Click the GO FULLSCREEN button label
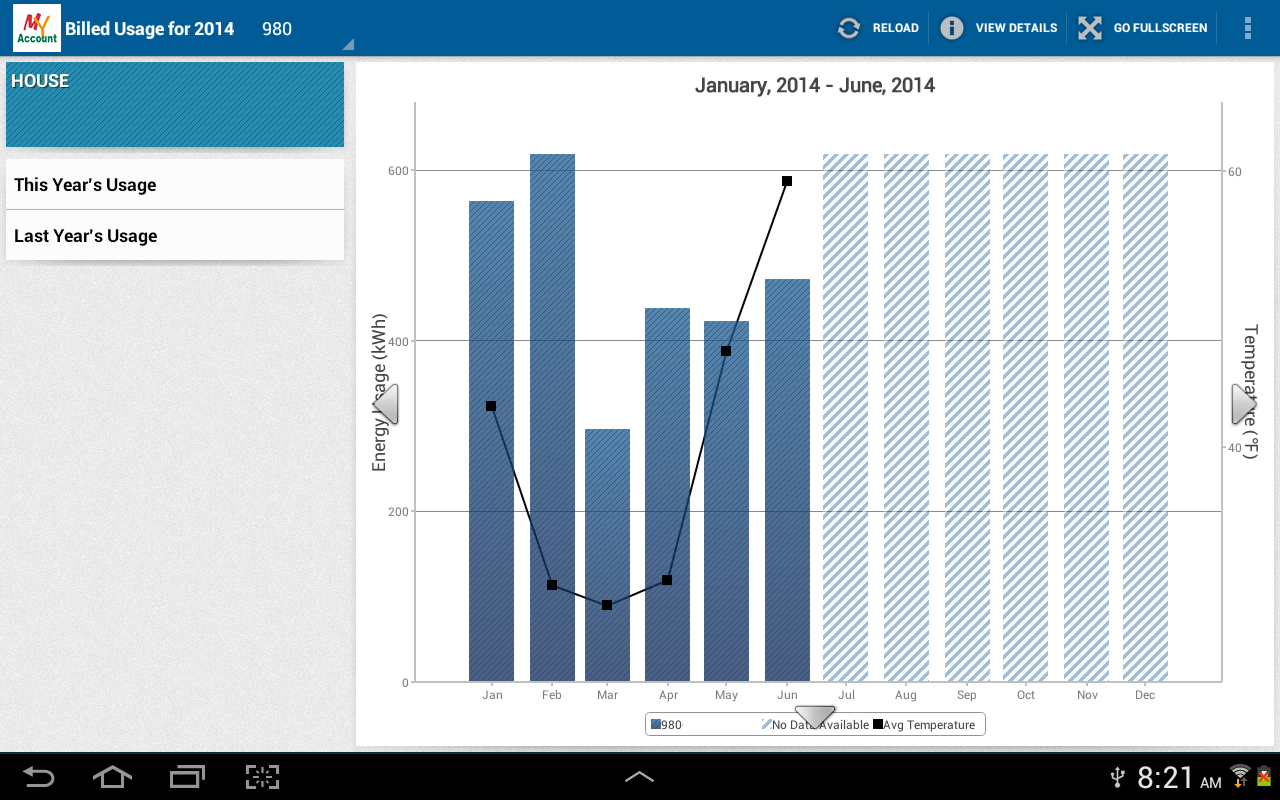This screenshot has width=1280, height=800. [1161, 28]
